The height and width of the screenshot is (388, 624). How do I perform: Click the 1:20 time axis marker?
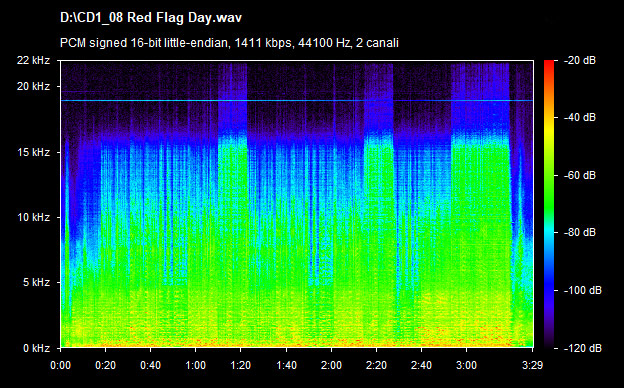pos(240,365)
